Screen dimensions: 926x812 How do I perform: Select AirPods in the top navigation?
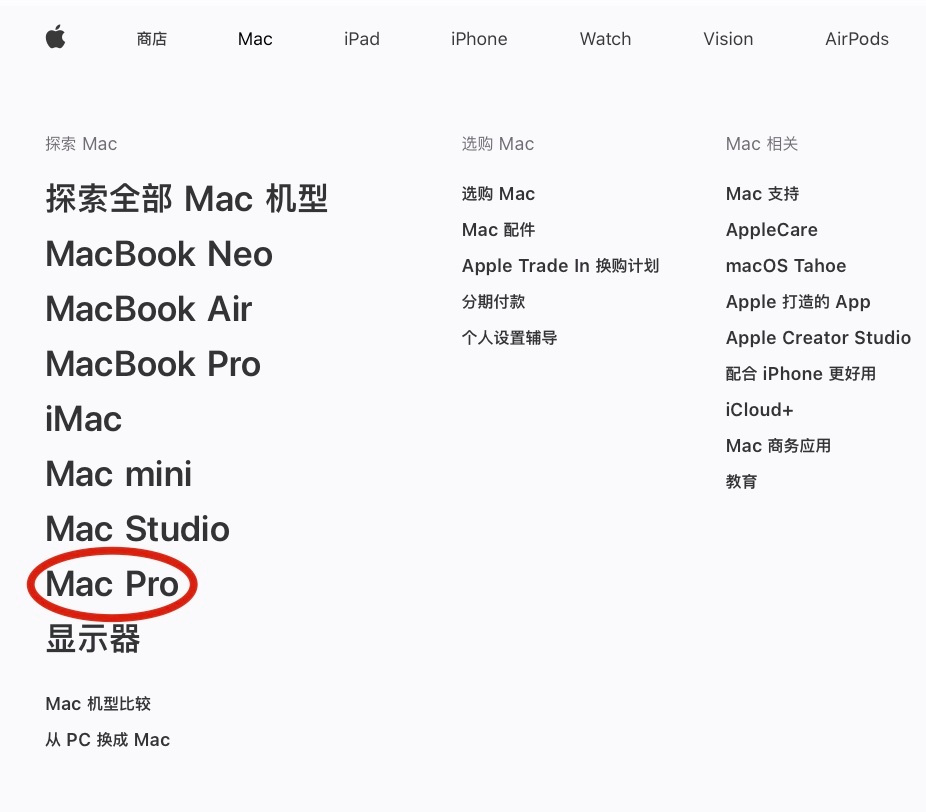[857, 39]
